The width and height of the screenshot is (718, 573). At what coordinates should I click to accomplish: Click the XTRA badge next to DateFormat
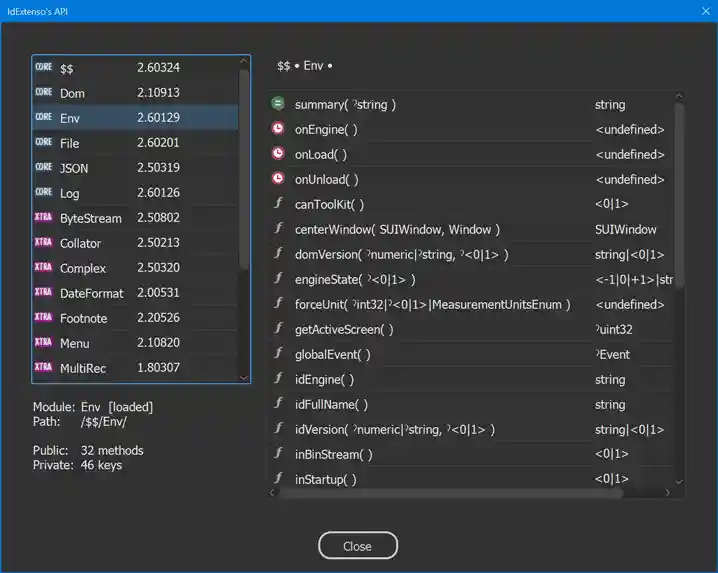click(x=44, y=292)
